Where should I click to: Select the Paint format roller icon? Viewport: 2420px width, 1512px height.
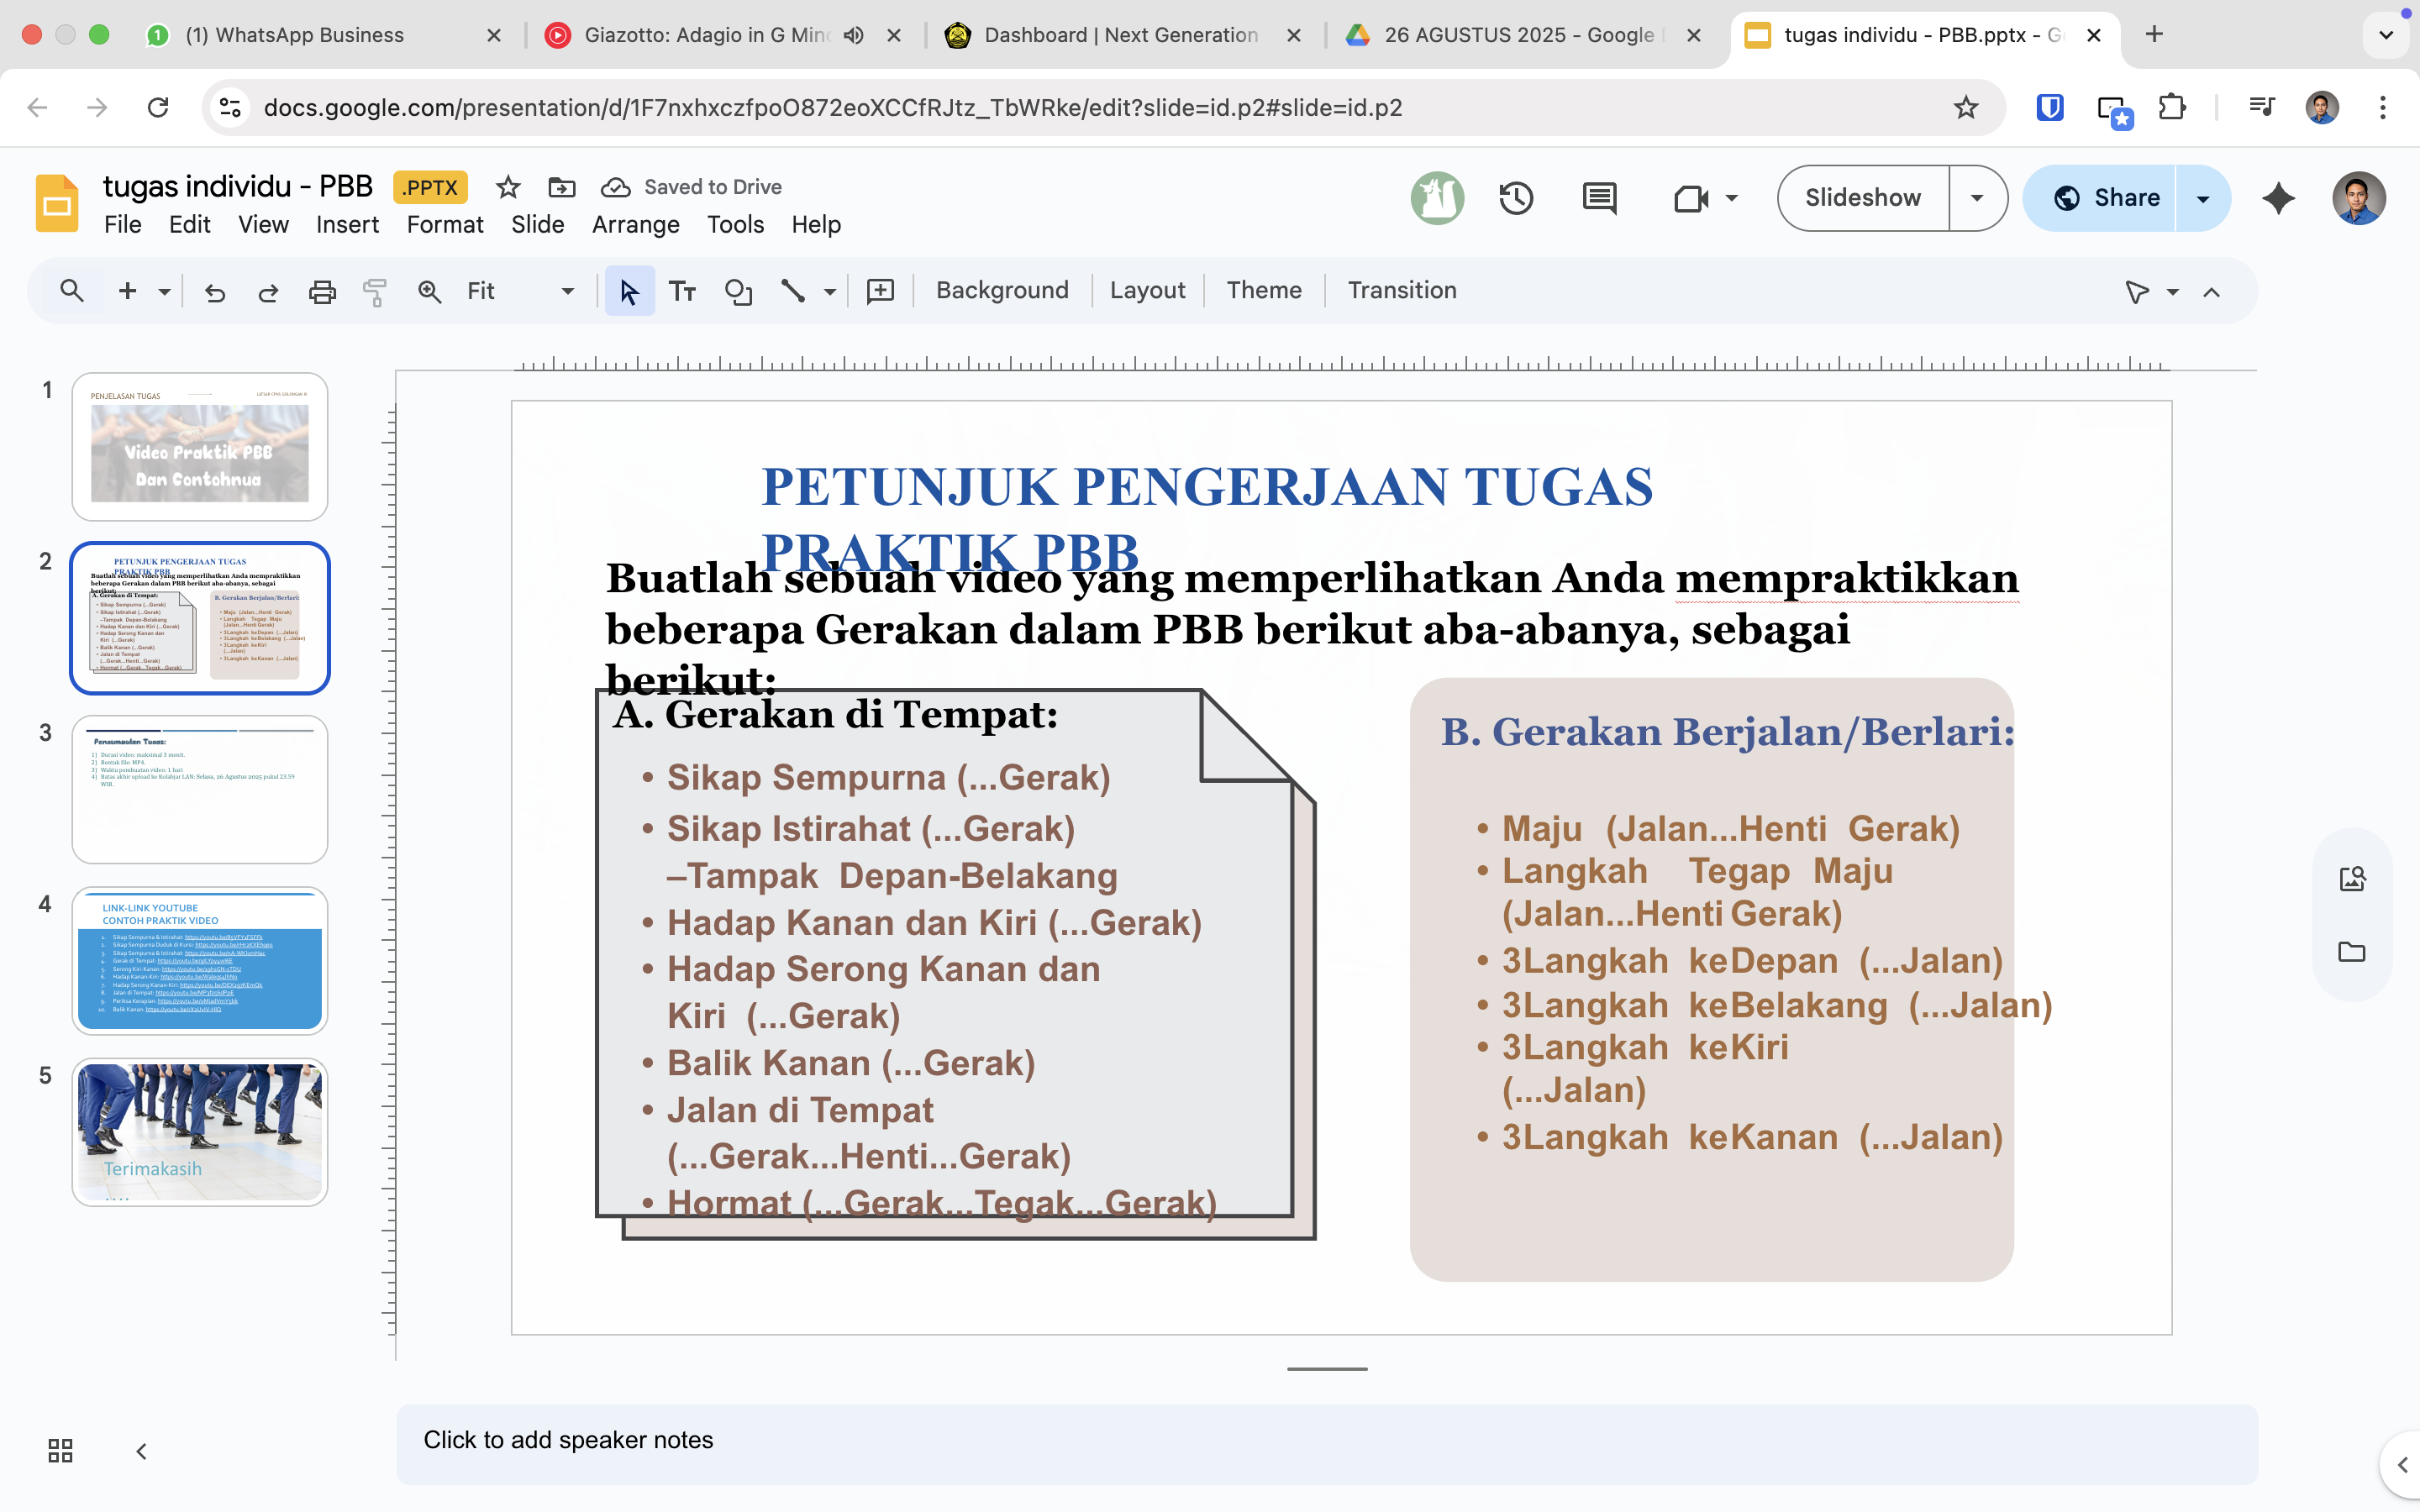[x=375, y=292]
